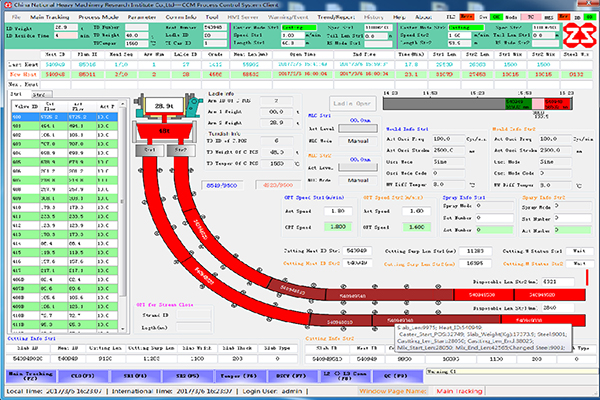Click the green Svr OK status indicator
The image size is (600, 400).
coord(496,17)
